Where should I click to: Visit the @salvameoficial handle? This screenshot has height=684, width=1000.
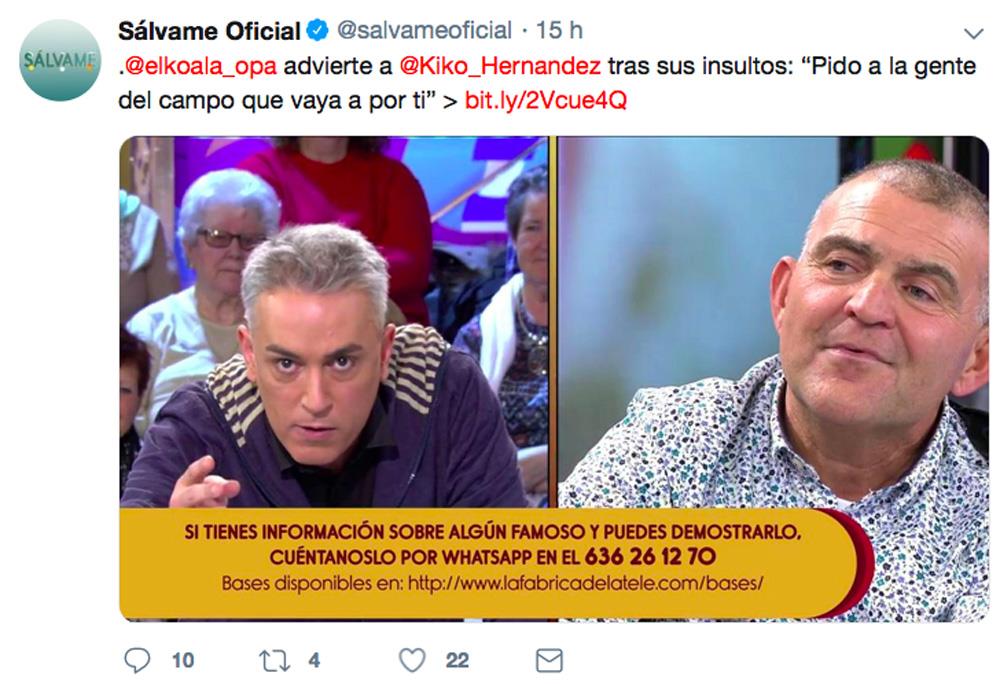coord(424,30)
